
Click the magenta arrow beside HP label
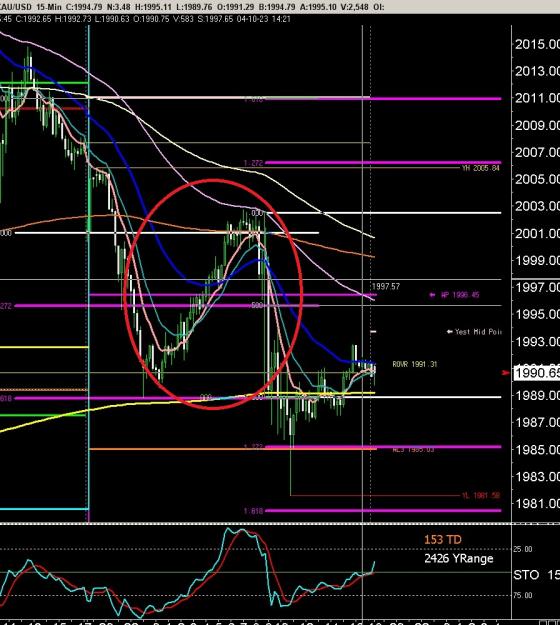(x=432, y=295)
